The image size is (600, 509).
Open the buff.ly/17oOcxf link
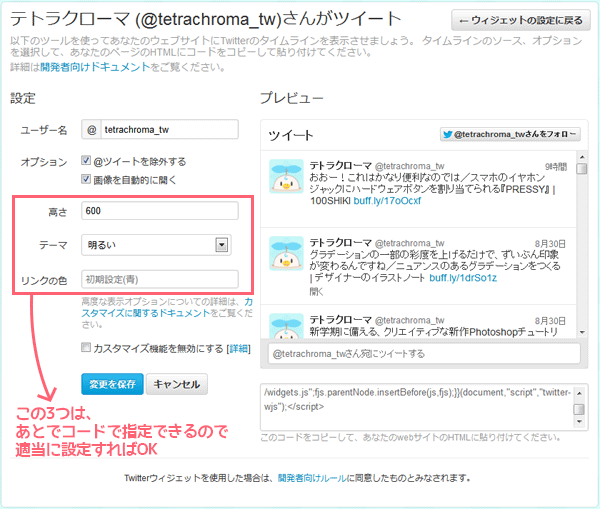pyautogui.click(x=387, y=201)
